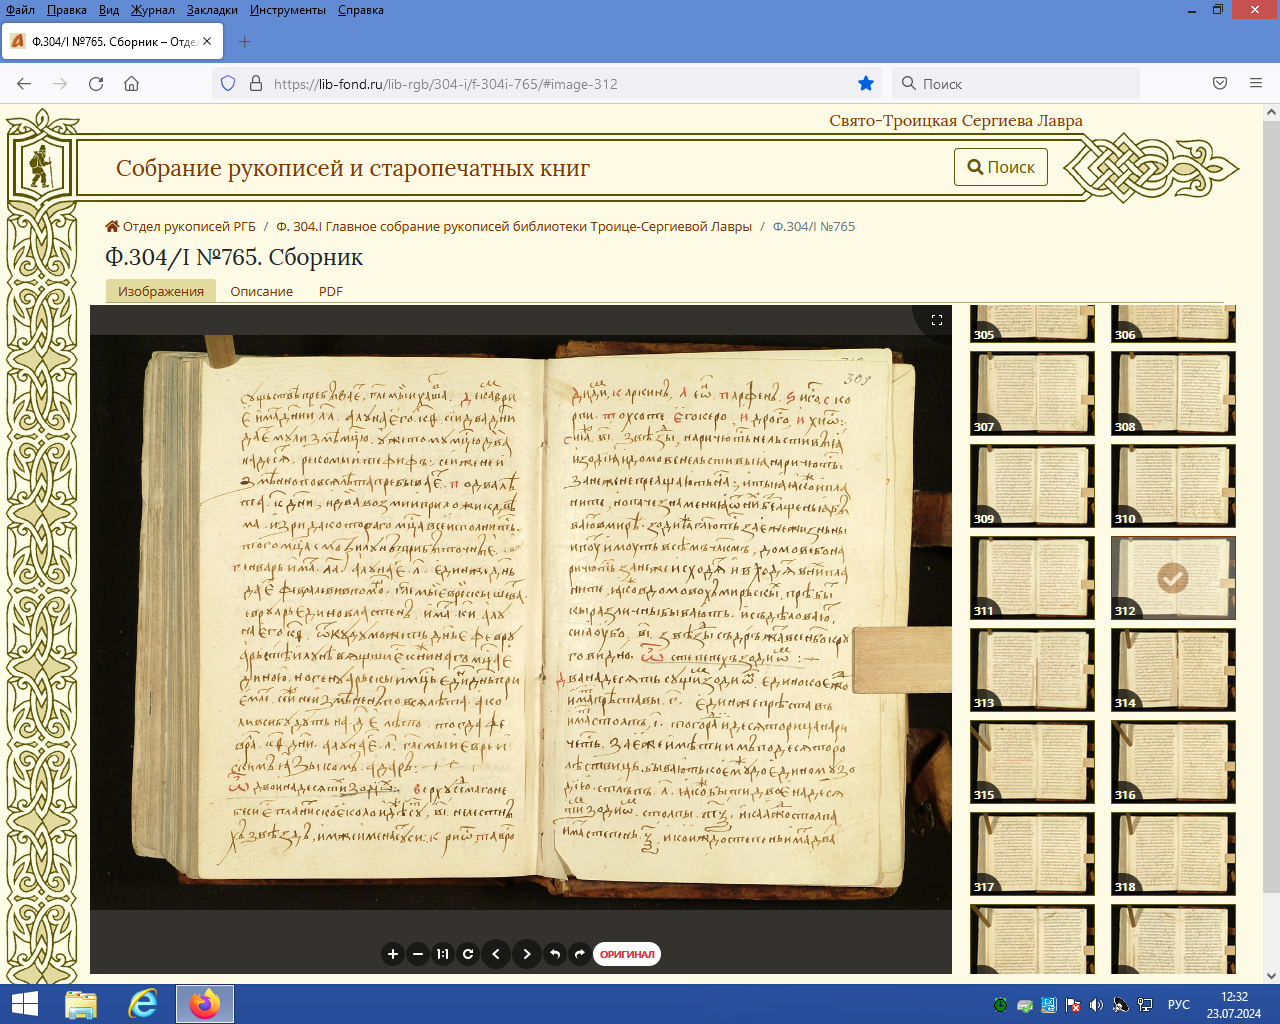Open the Справка menu

(x=361, y=10)
